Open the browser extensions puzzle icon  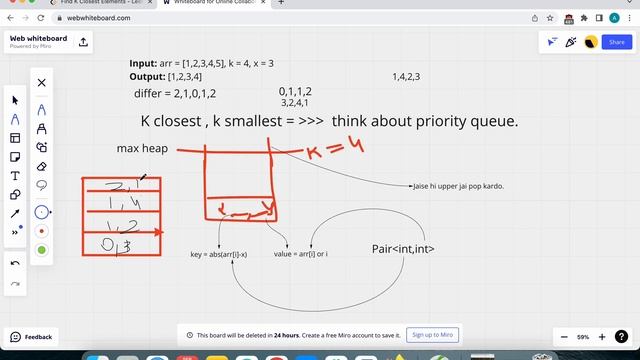click(x=584, y=18)
